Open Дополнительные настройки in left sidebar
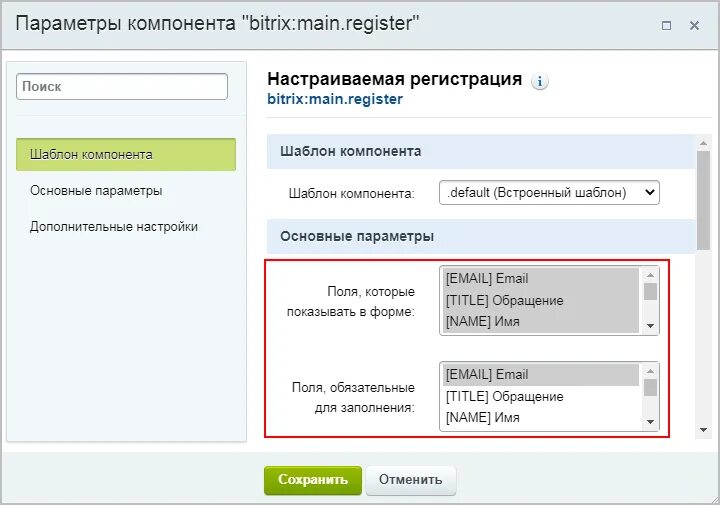 click(113, 226)
